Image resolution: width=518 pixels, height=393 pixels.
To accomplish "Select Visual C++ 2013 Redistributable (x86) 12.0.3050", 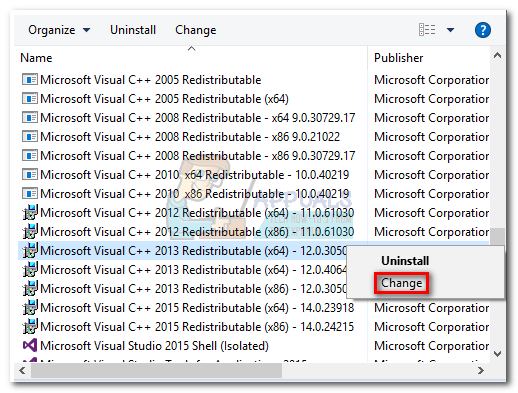I will point(193,289).
